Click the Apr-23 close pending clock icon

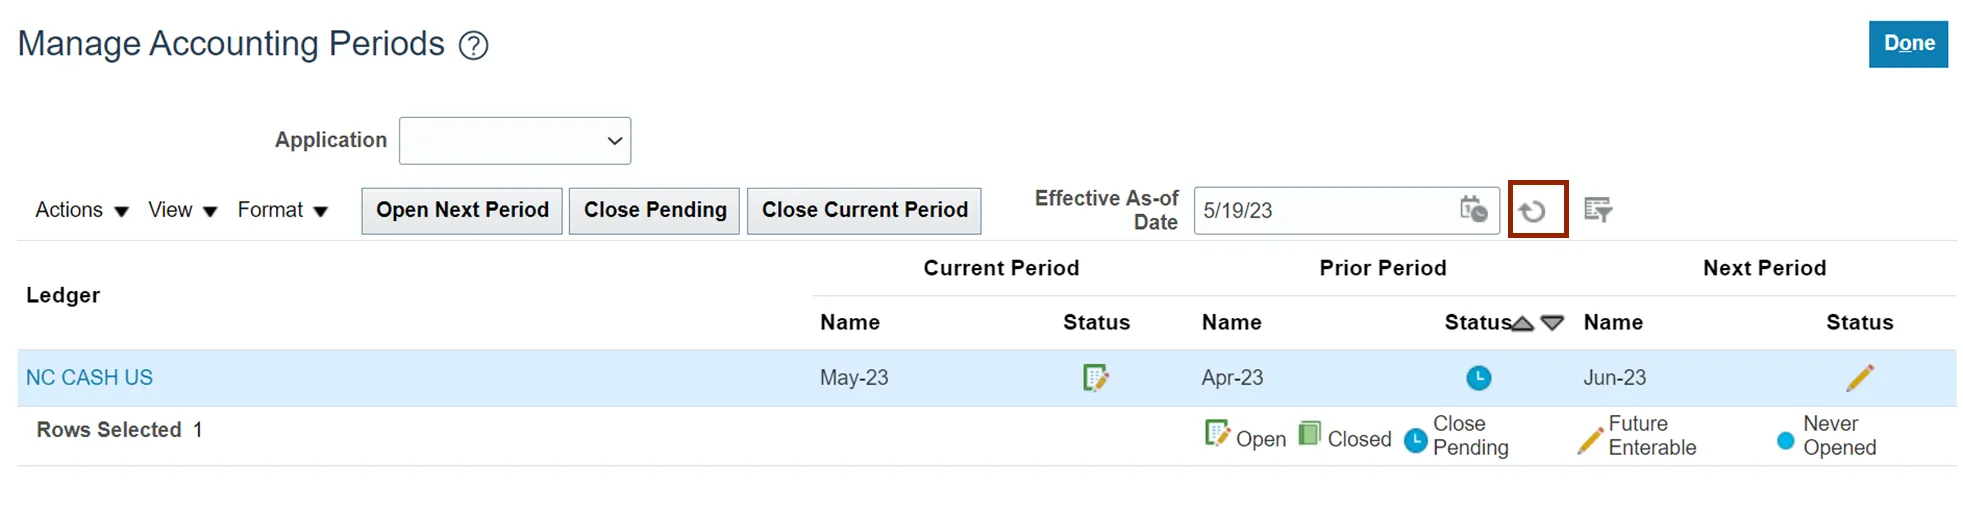click(x=1478, y=378)
